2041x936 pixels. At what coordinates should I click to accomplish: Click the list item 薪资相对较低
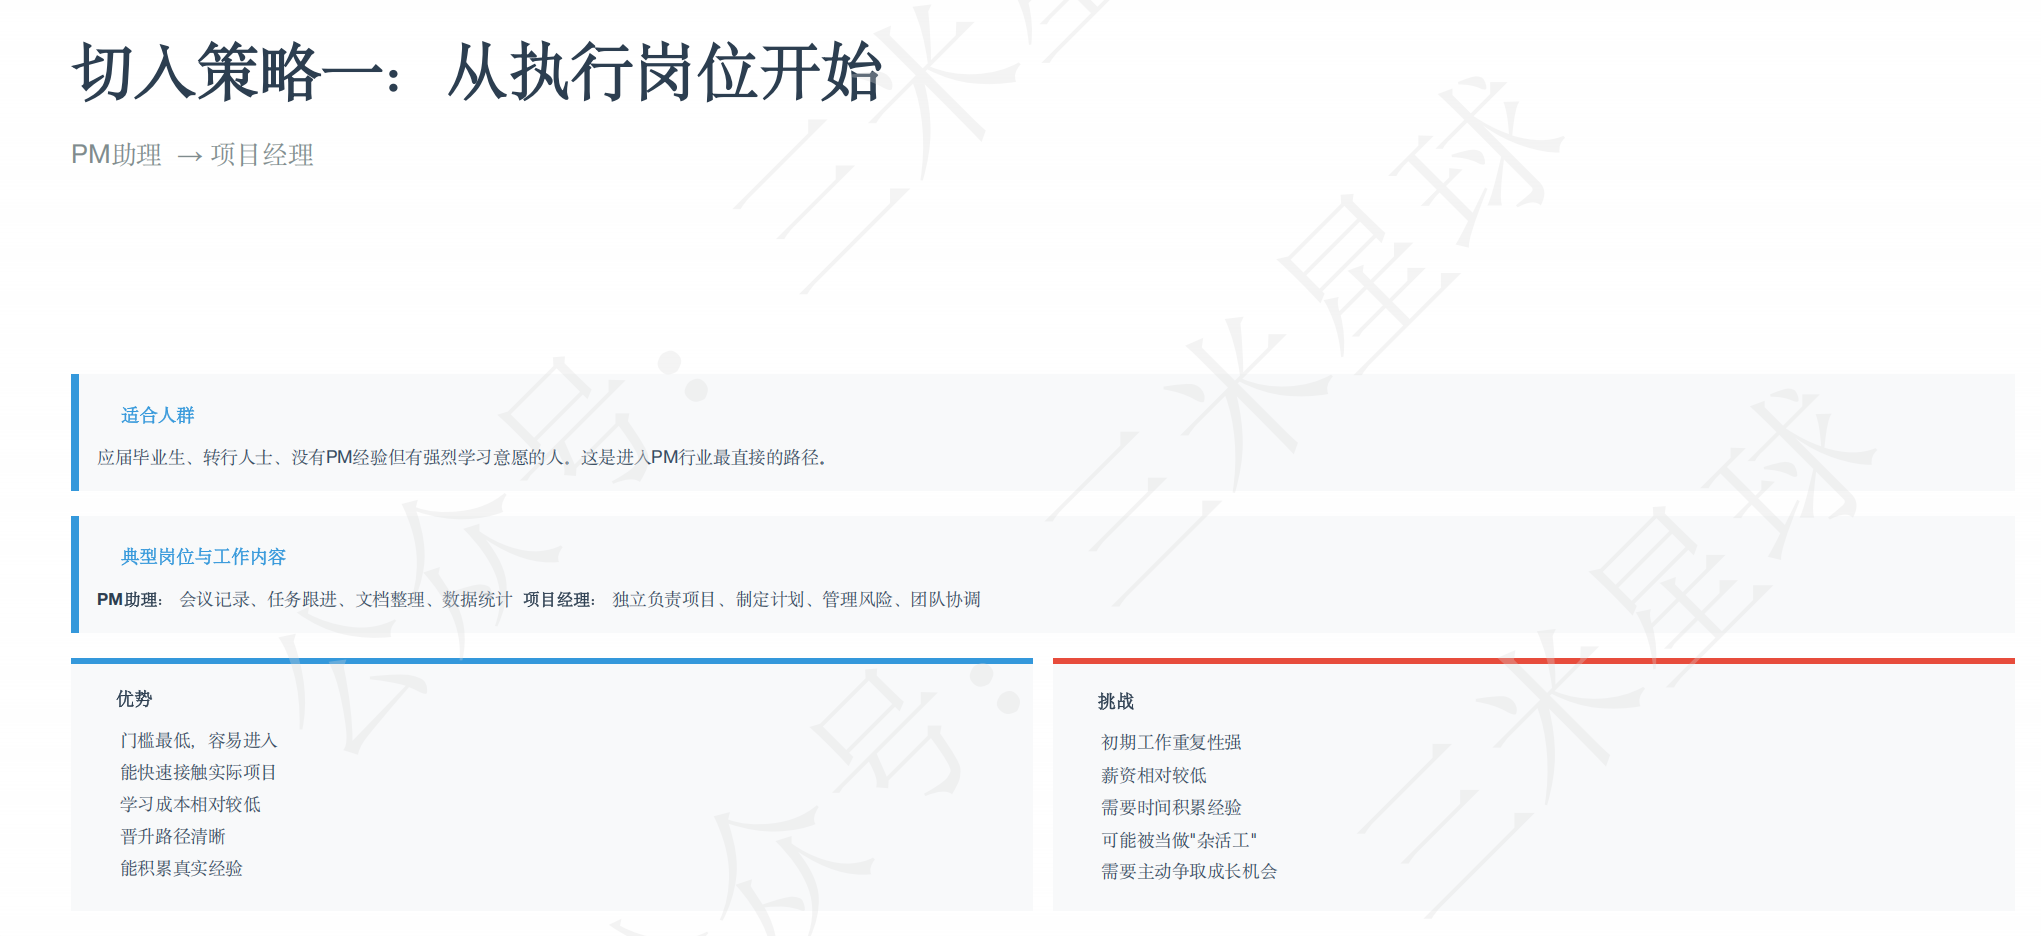coord(1153,776)
